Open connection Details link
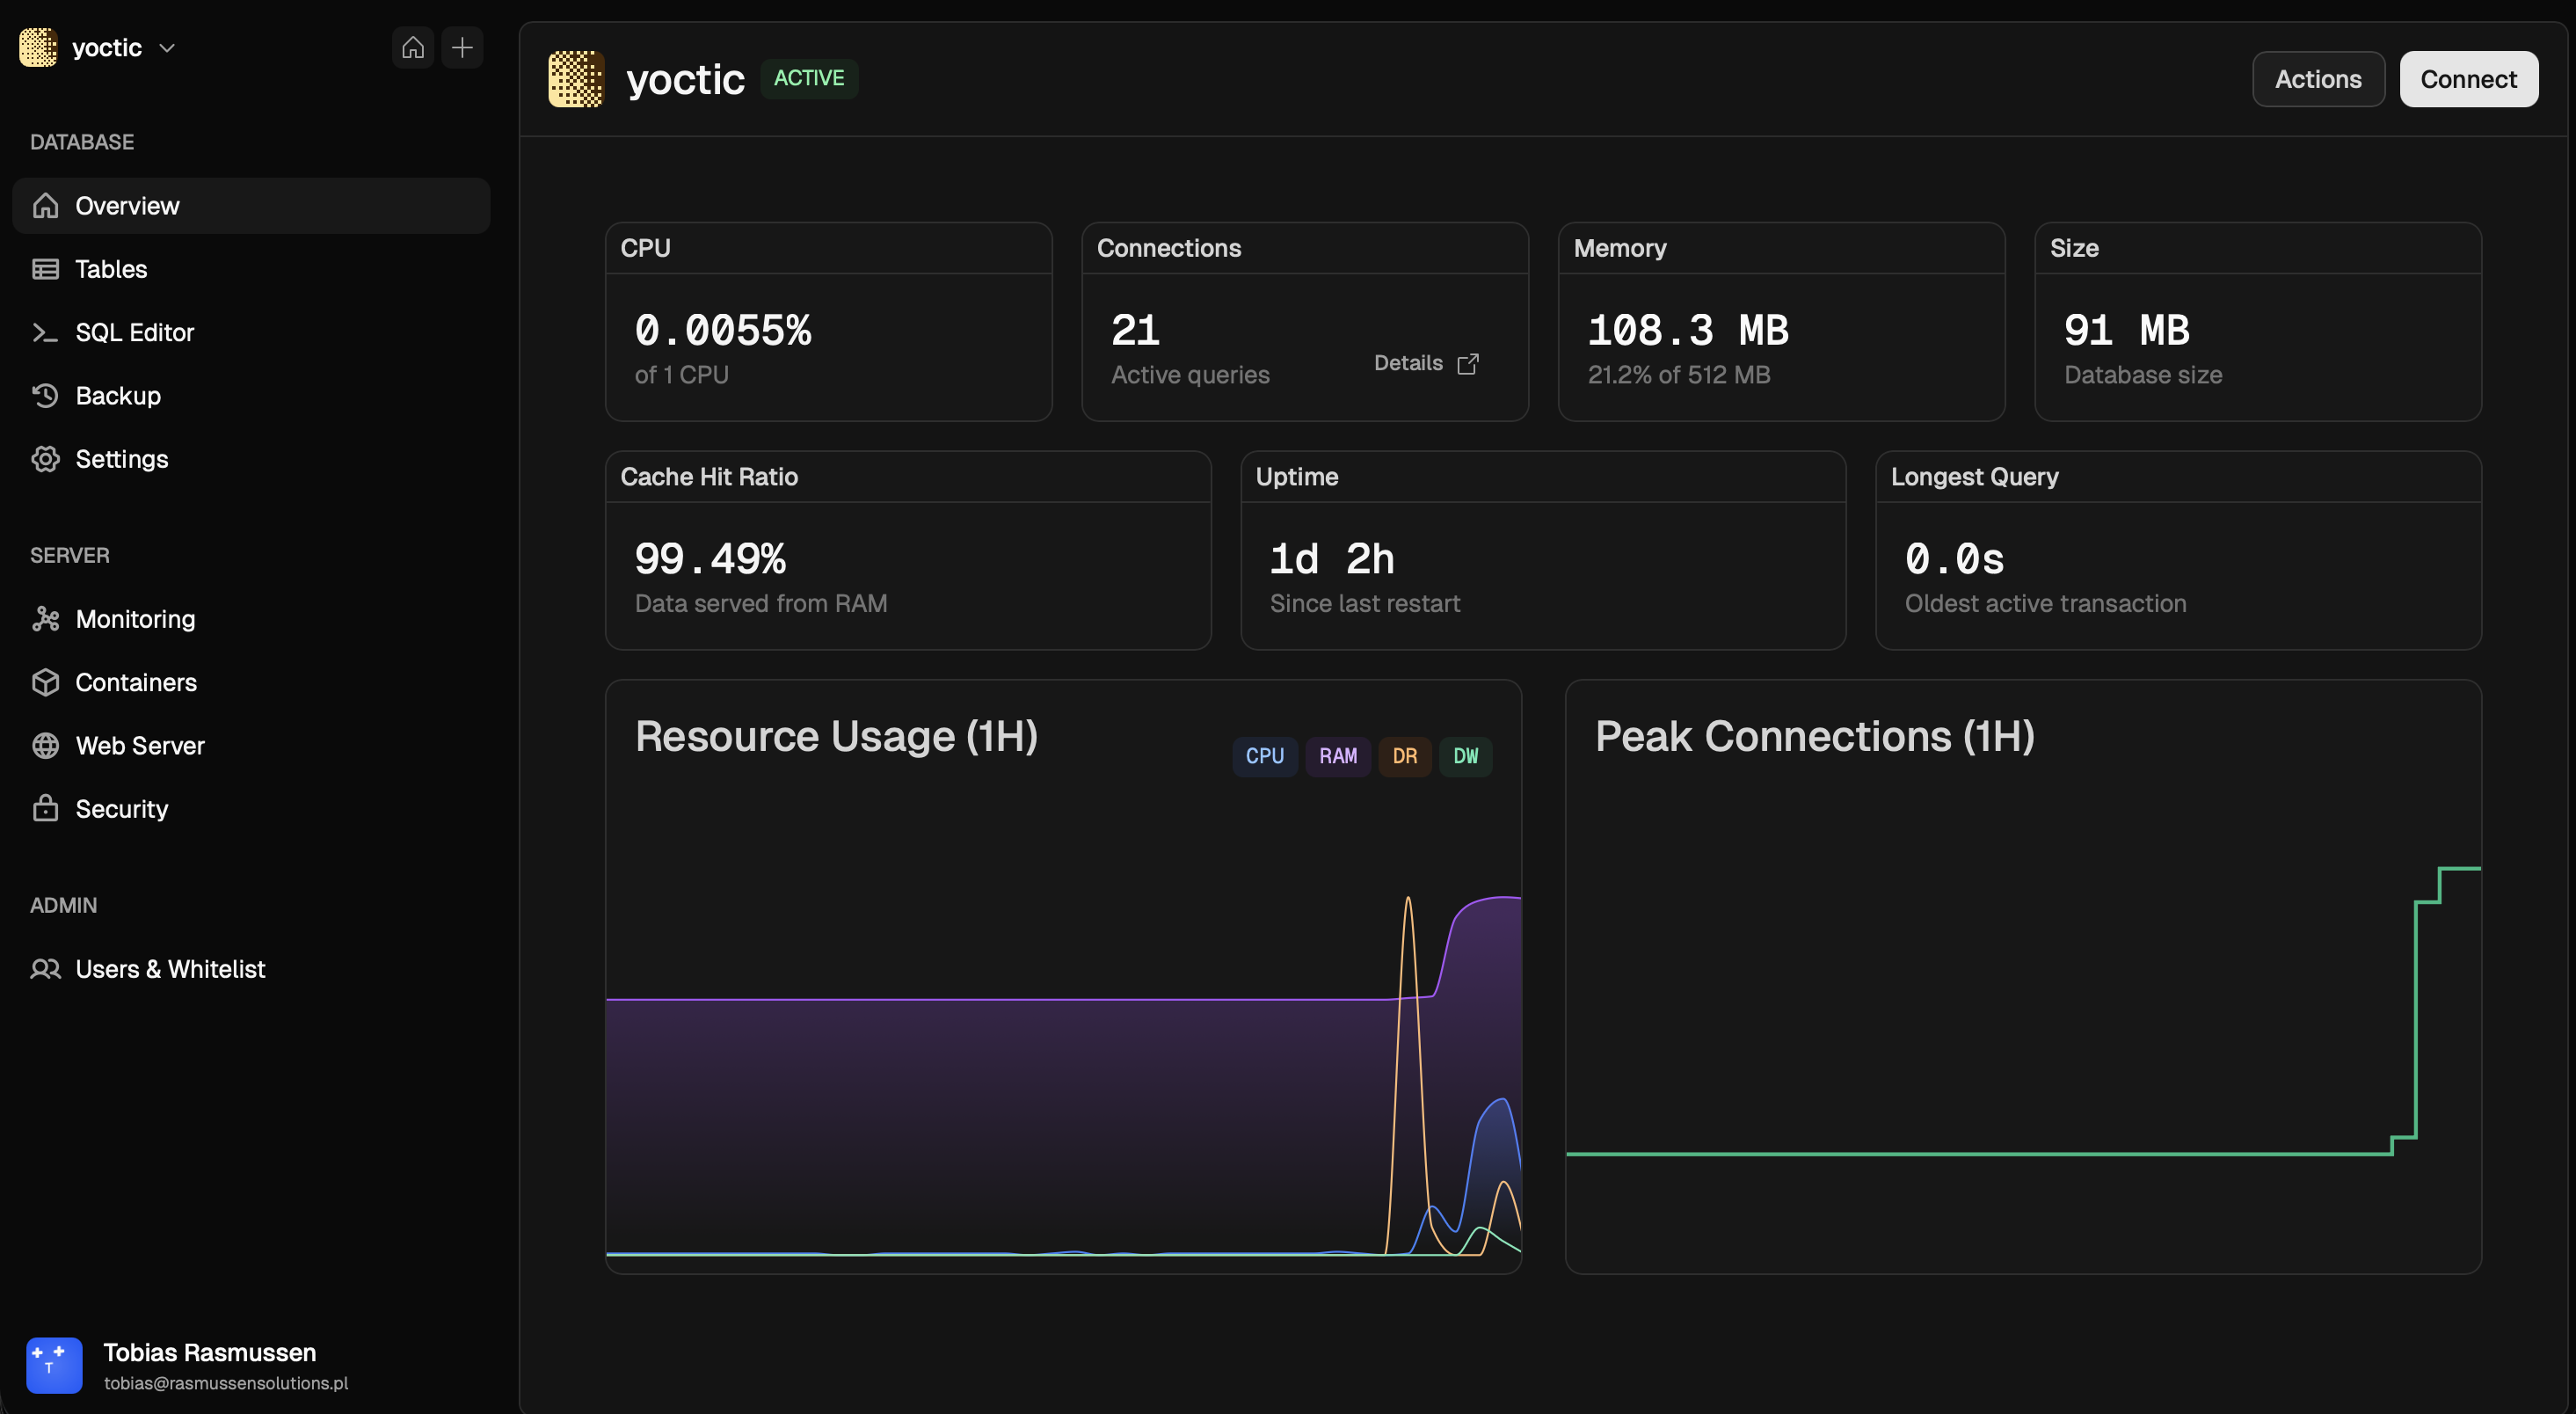This screenshot has width=2576, height=1414. [1408, 363]
